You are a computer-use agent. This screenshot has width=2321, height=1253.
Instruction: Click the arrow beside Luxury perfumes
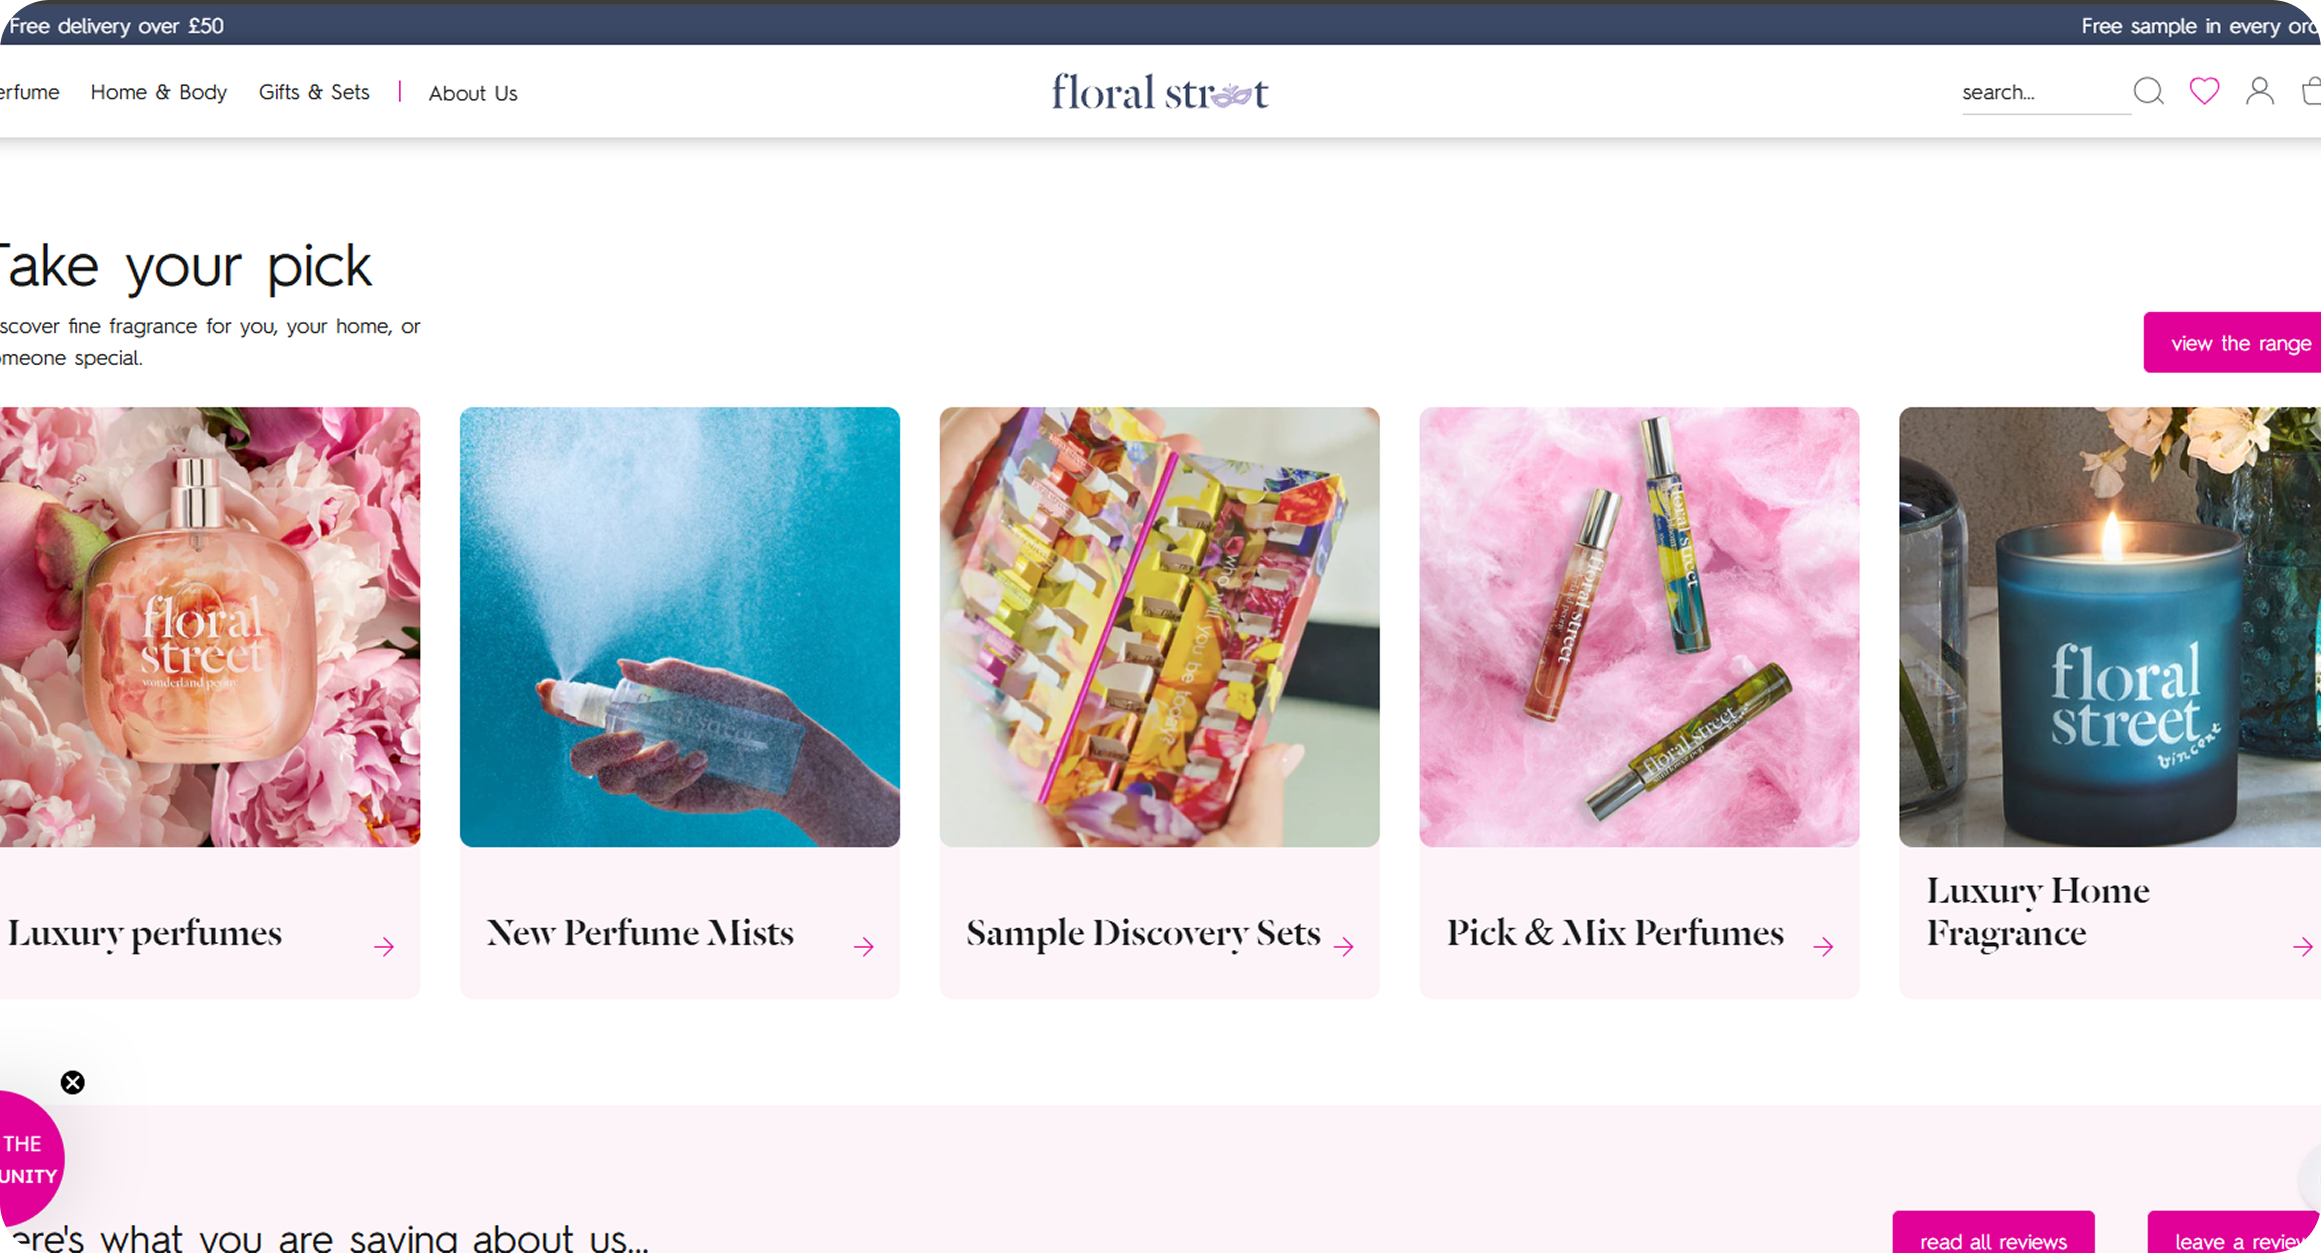(x=384, y=946)
